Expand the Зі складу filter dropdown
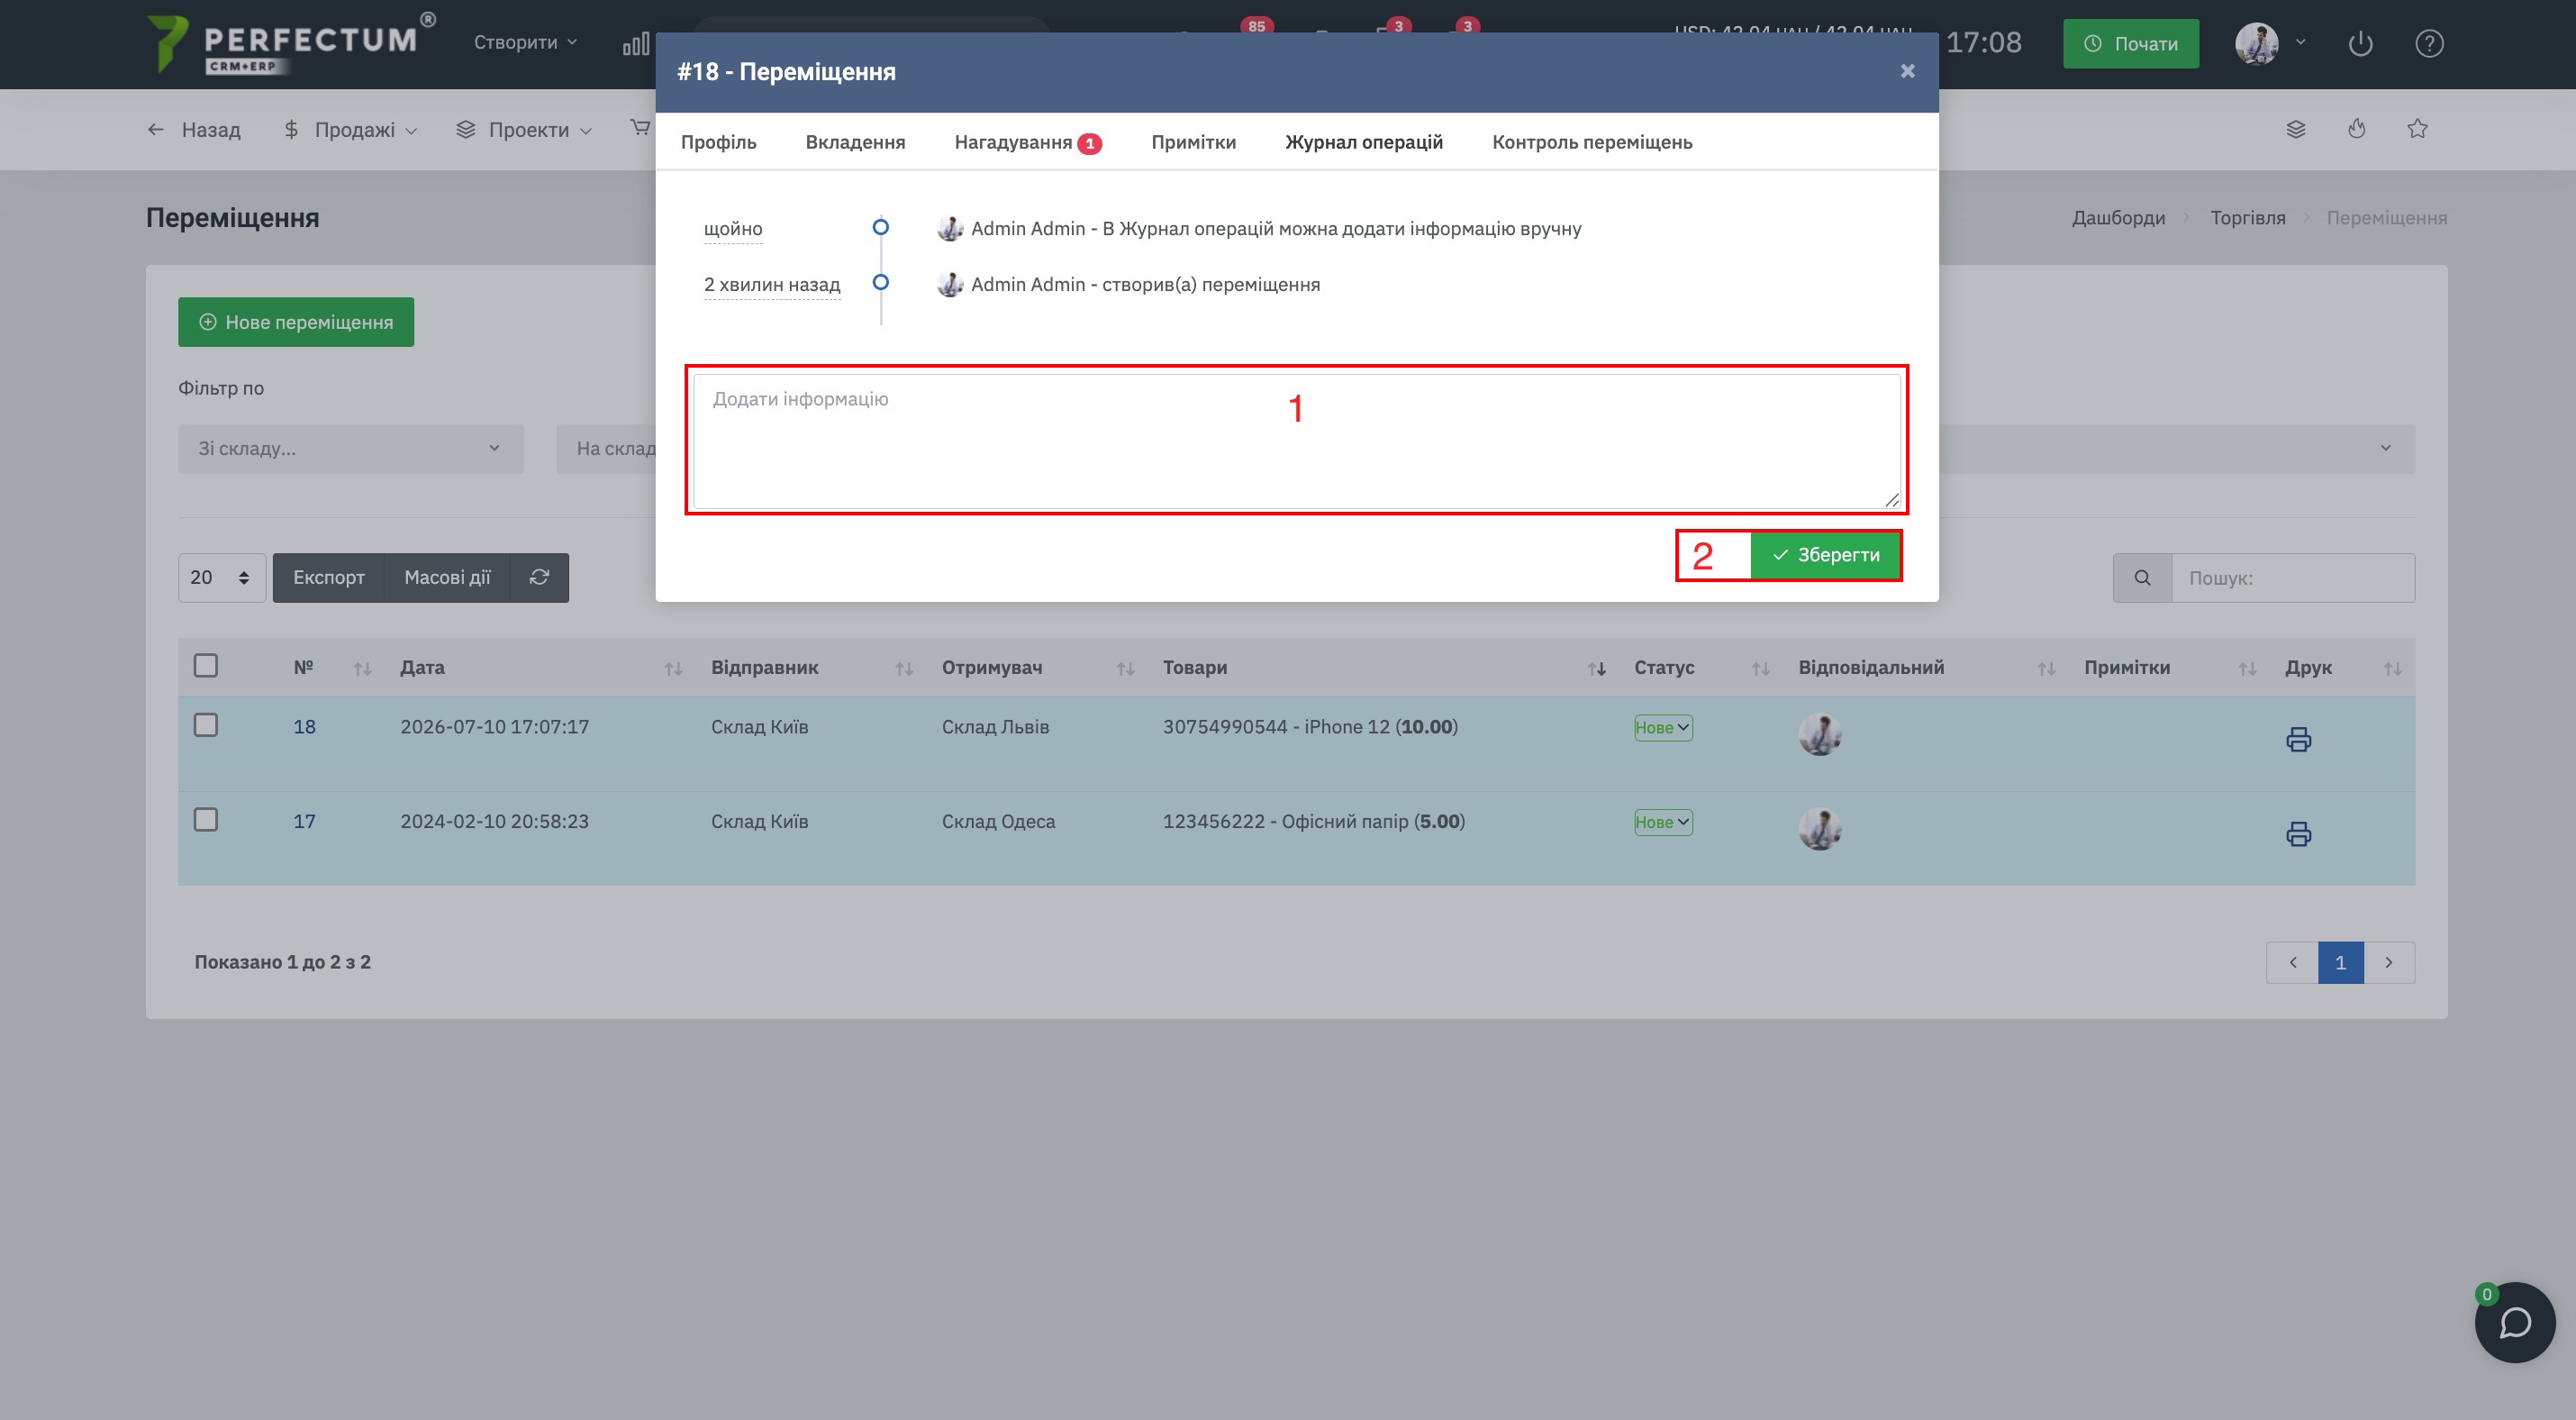 click(x=351, y=449)
